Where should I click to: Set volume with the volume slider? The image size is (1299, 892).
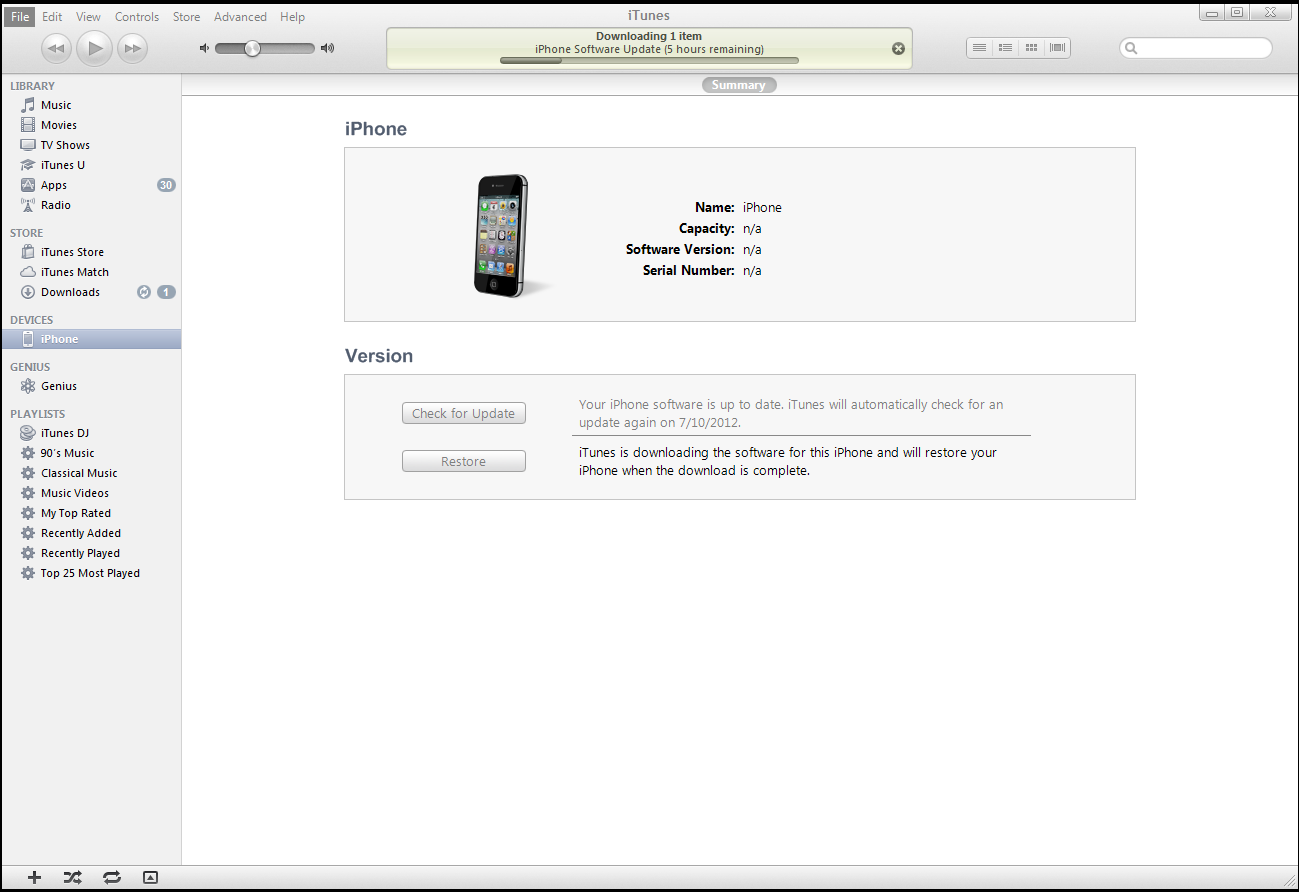[x=265, y=48]
